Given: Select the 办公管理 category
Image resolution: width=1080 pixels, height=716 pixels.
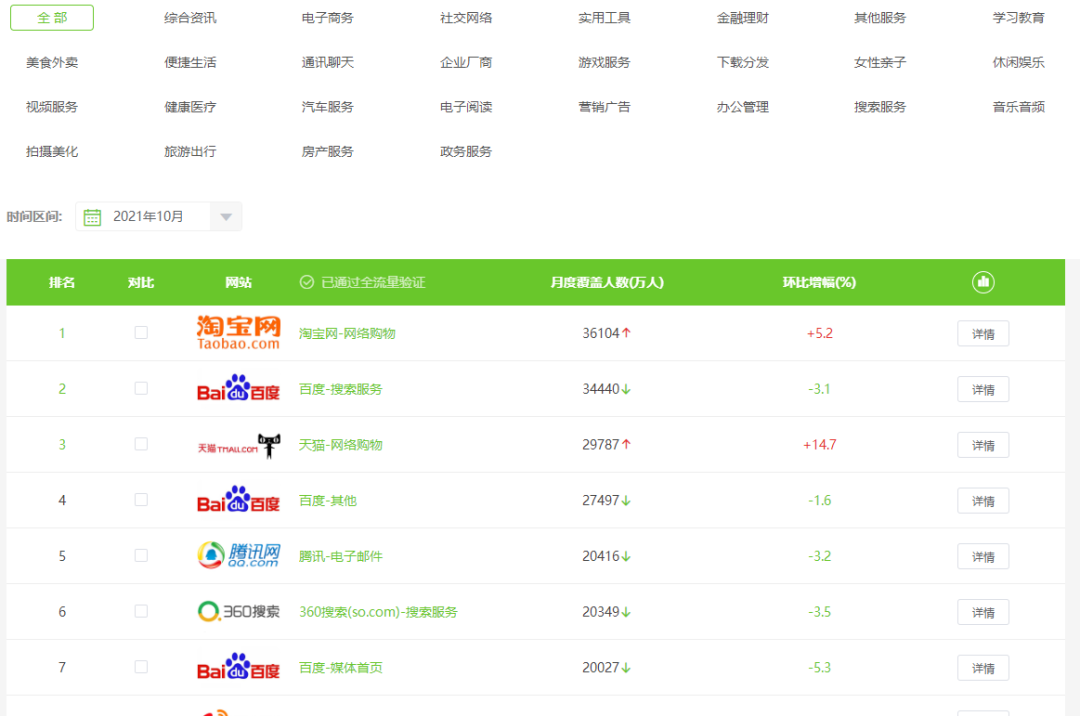Looking at the screenshot, I should tap(742, 107).
